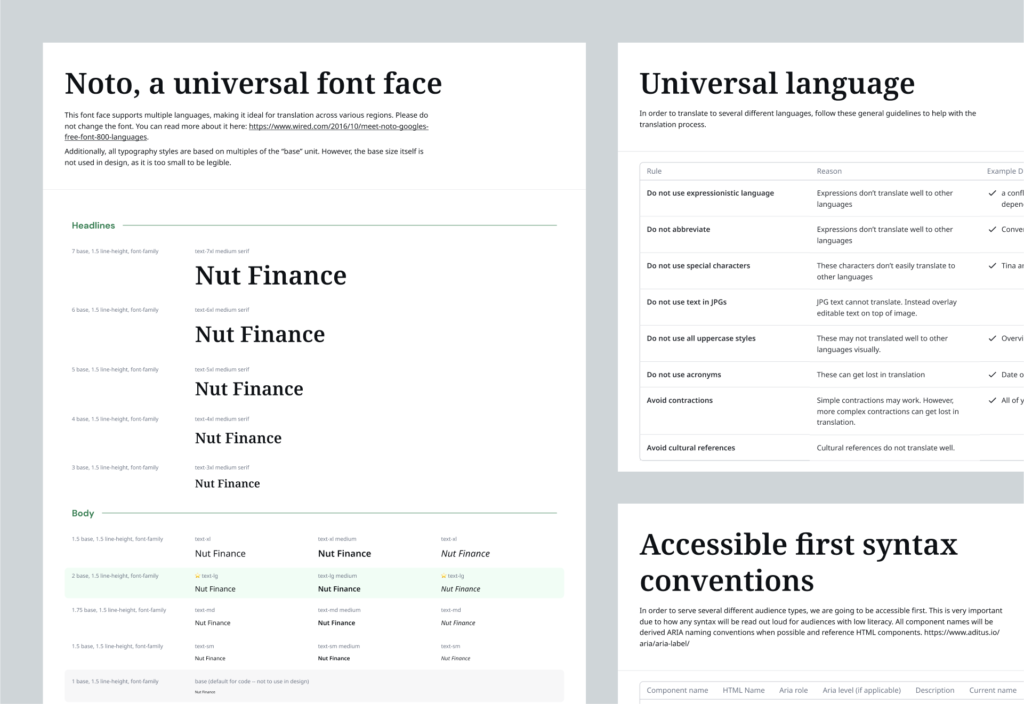This screenshot has width=1024, height=704.
Task: Click the 'Component name' column header
Action: coord(677,690)
